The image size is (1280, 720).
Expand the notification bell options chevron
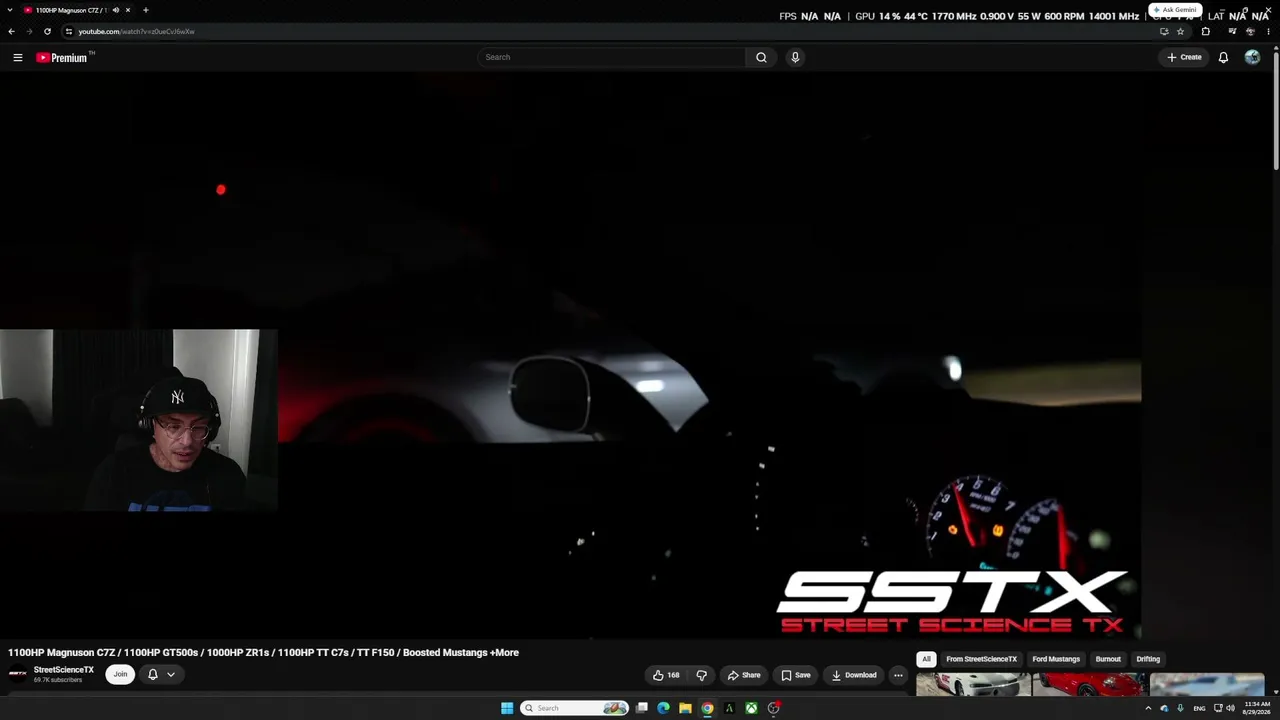[171, 675]
